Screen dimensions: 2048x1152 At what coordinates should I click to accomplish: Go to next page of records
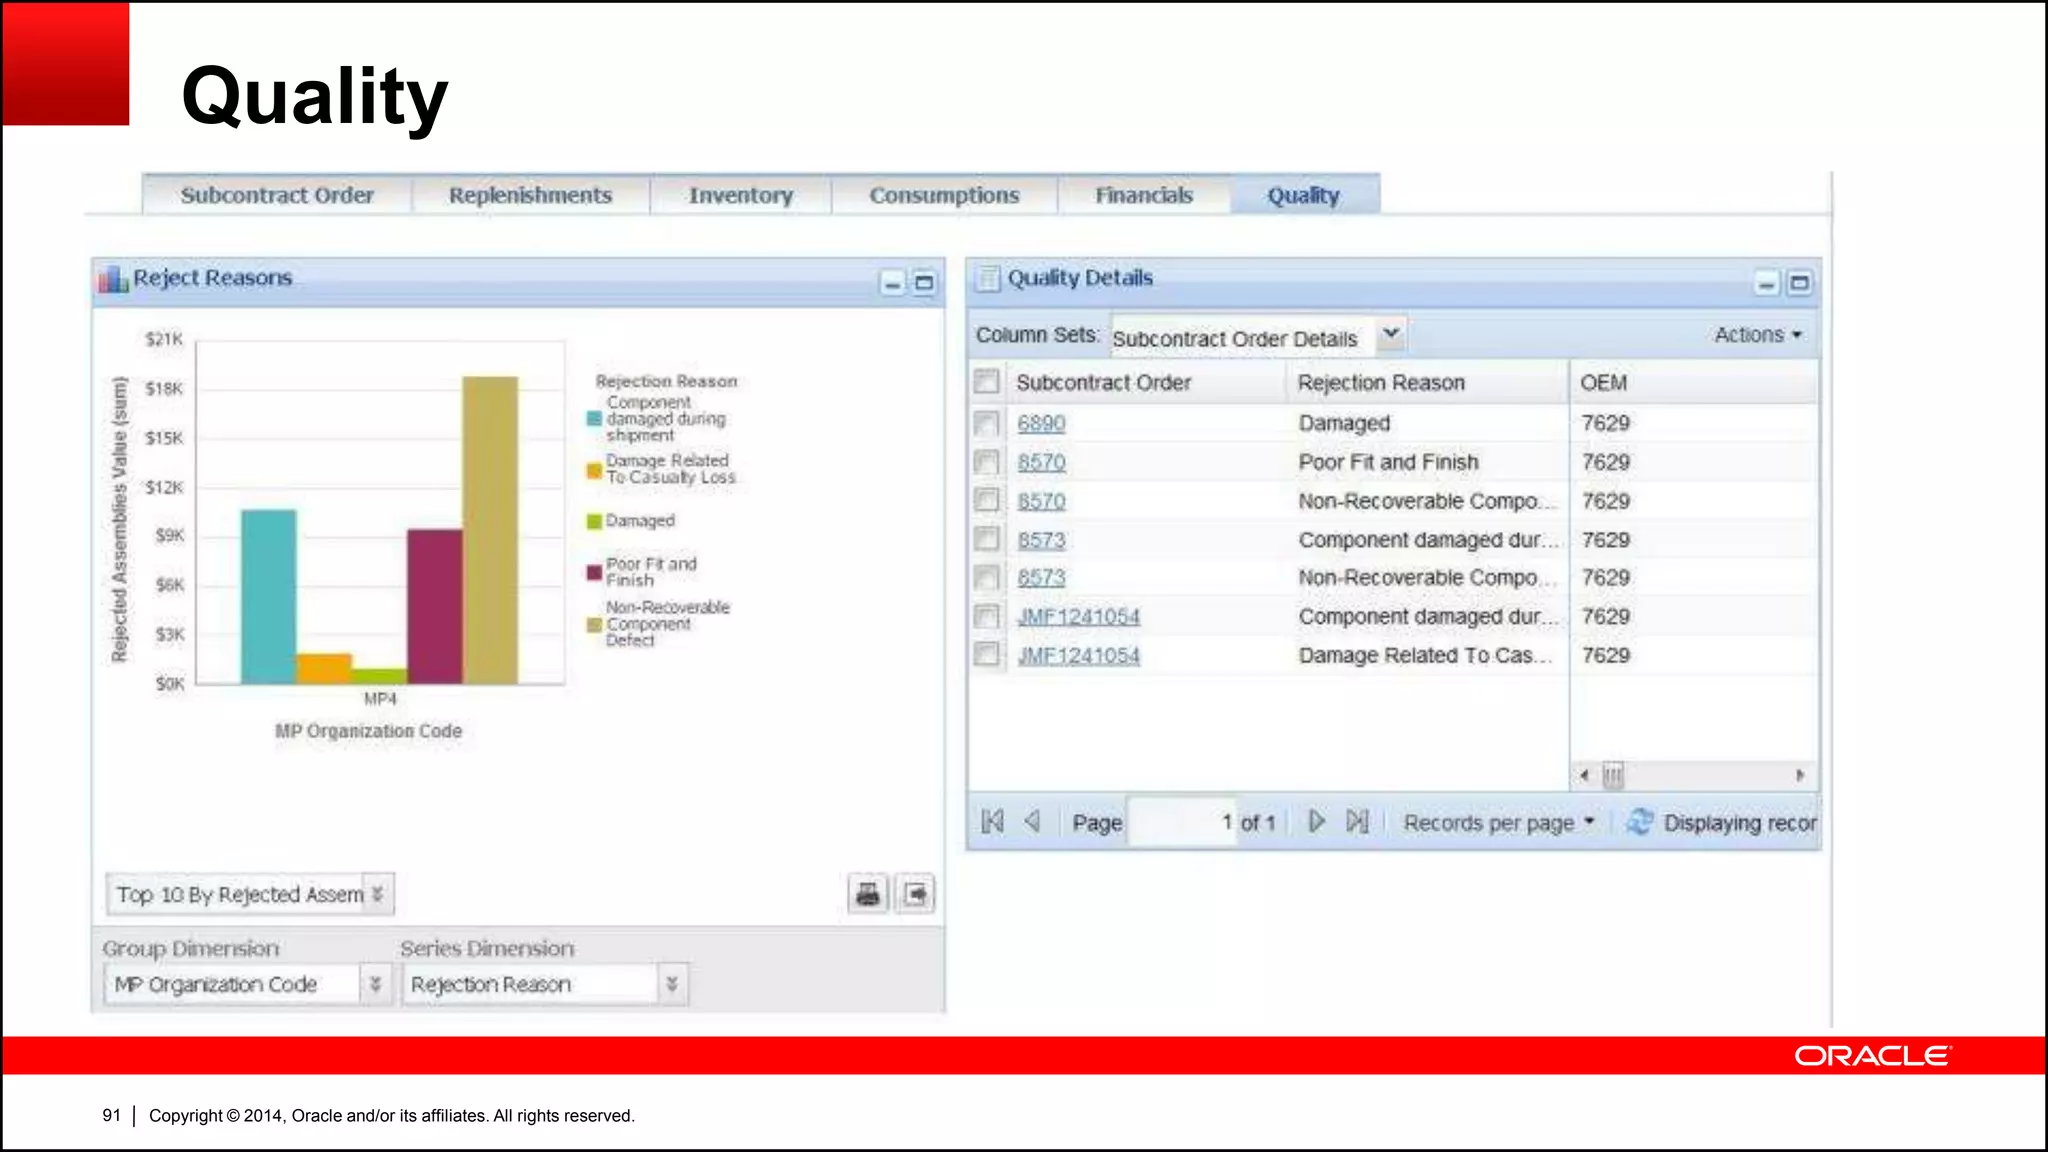click(1317, 822)
